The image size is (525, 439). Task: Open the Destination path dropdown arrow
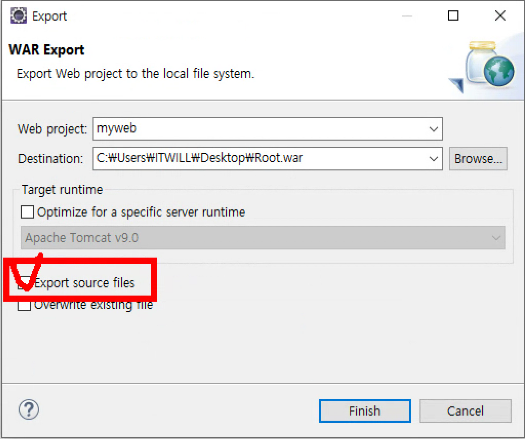click(x=434, y=158)
